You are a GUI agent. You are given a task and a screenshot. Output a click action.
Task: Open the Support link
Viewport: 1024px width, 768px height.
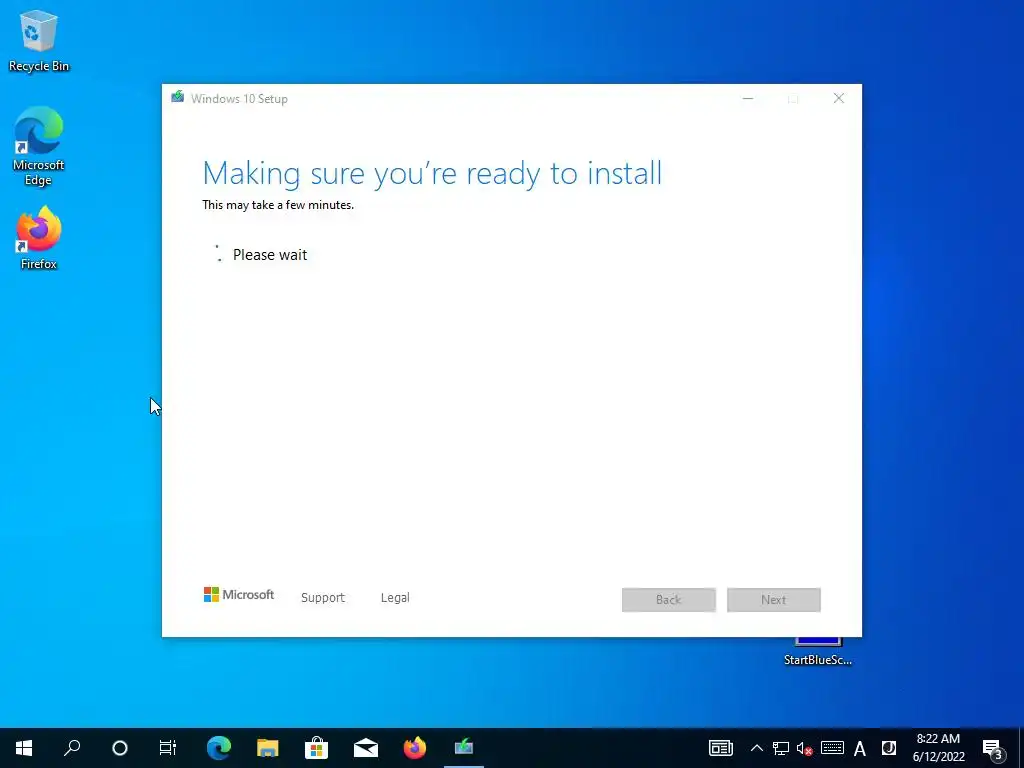click(x=323, y=598)
